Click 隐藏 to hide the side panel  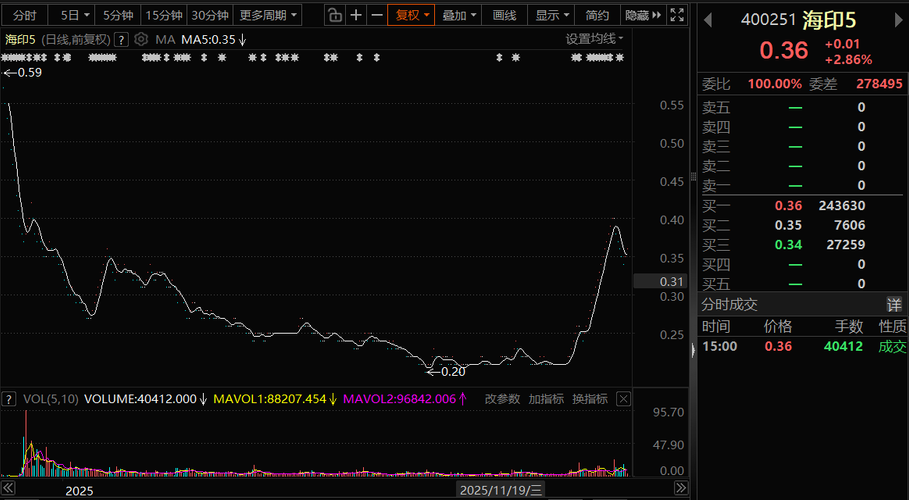click(643, 15)
